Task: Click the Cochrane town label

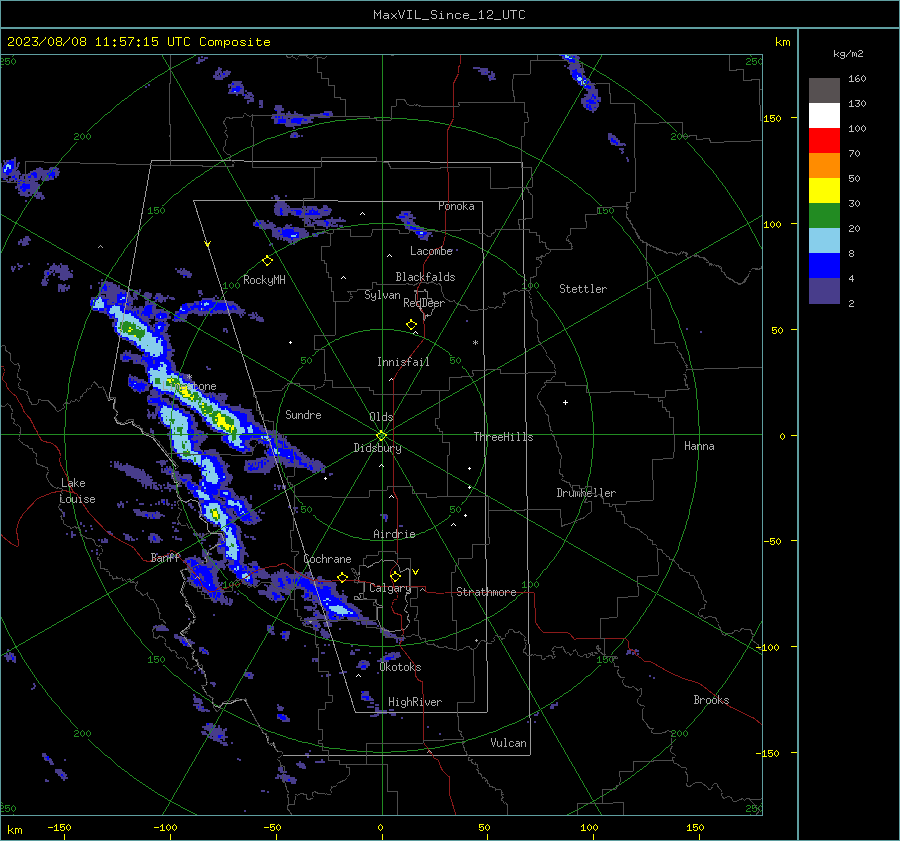Action: [327, 559]
